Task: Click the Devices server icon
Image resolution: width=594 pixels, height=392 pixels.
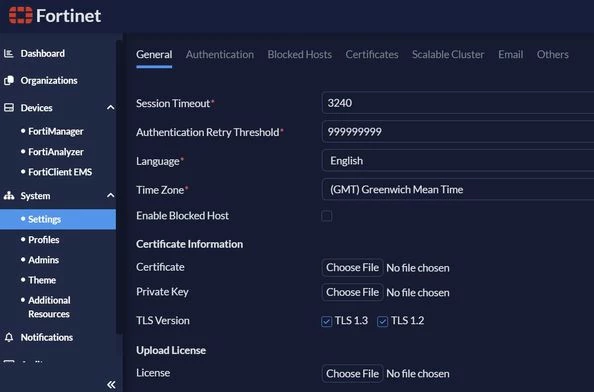Action: [x=9, y=108]
